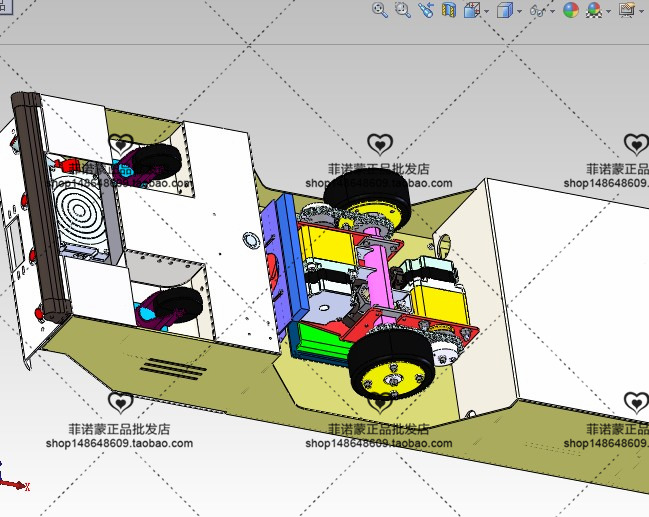Click the Previous View icon
649x517 pixels.
425,10
